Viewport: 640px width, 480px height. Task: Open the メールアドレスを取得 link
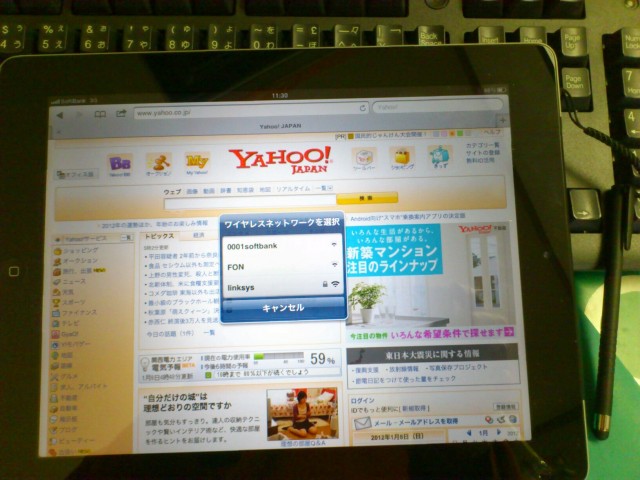[428, 421]
